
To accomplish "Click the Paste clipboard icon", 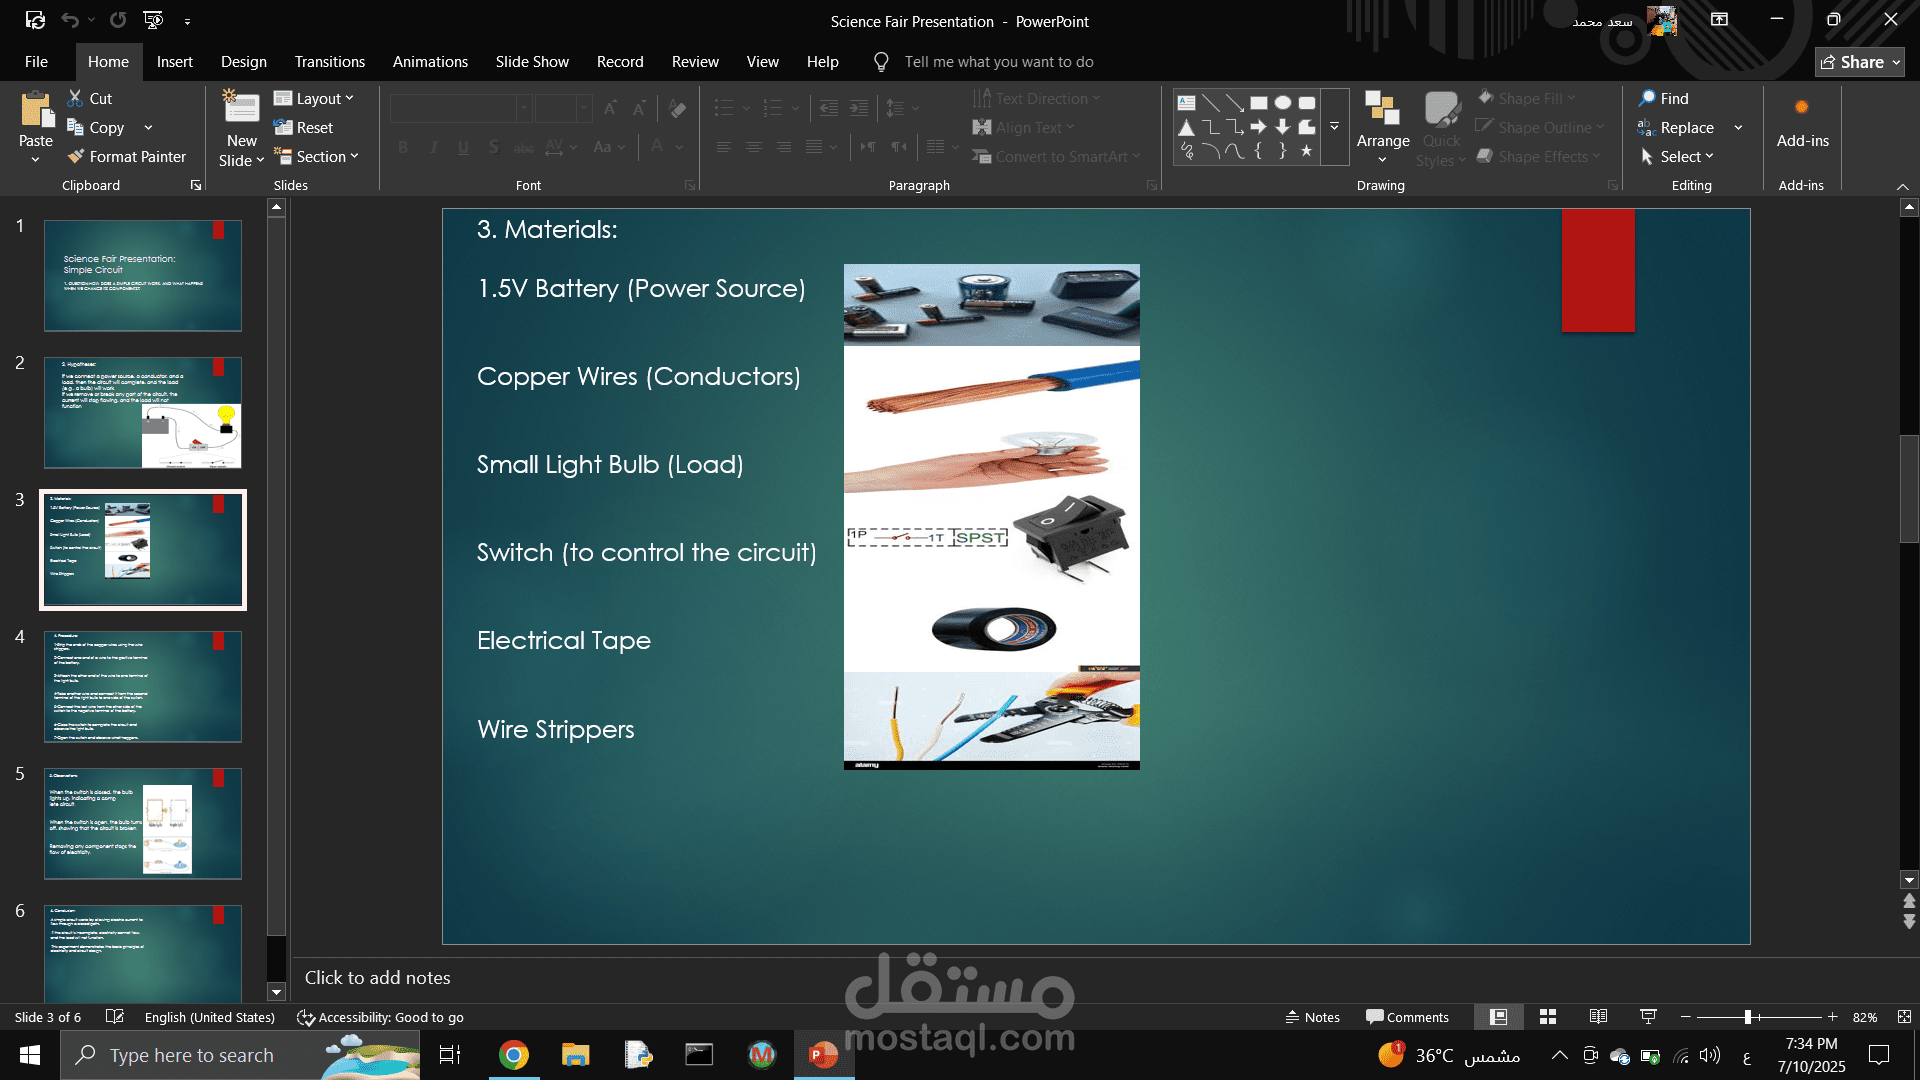I will point(36,110).
